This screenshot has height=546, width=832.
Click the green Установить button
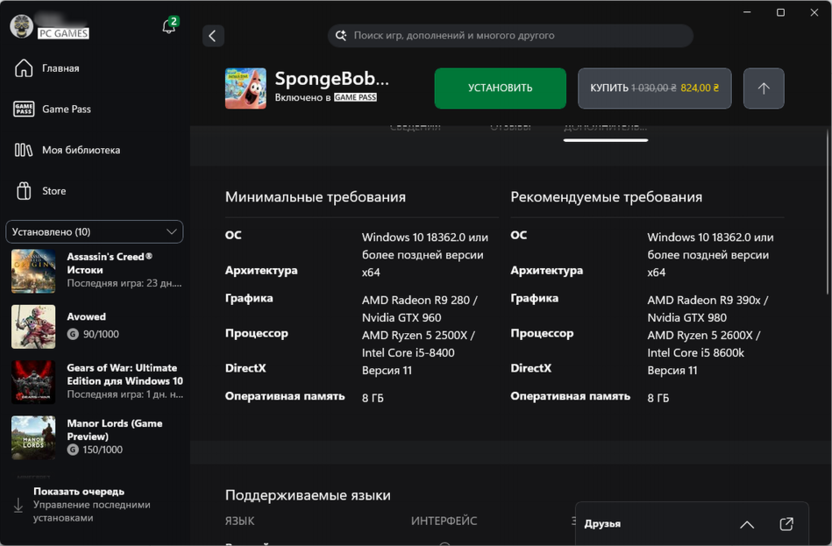pos(500,88)
